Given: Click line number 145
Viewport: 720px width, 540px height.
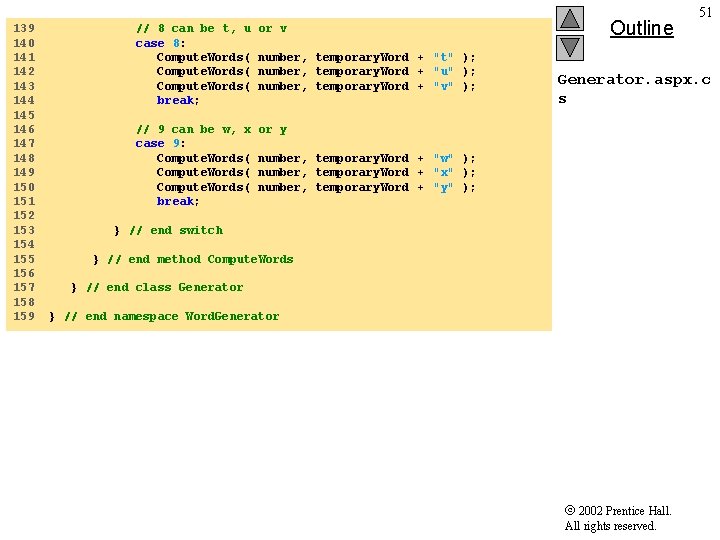Looking at the screenshot, I should coord(24,115).
